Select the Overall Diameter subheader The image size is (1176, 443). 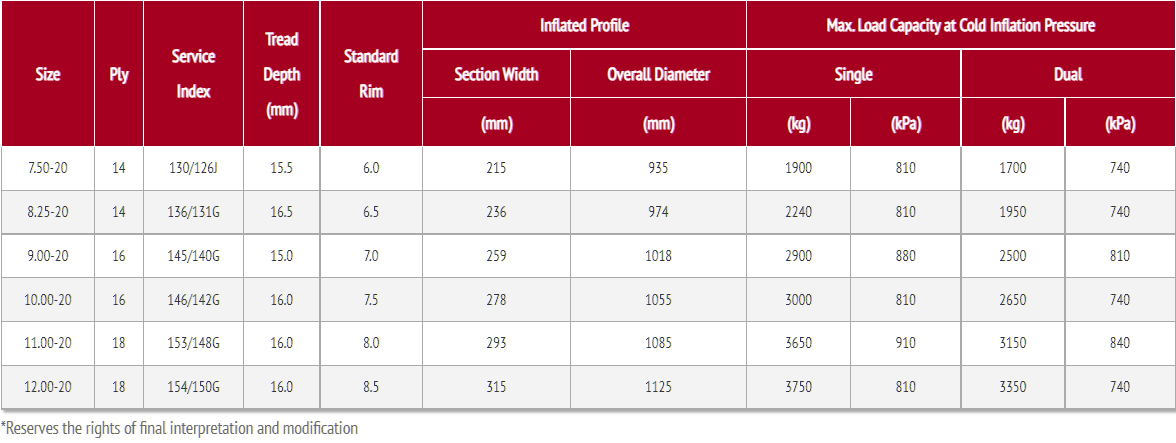click(x=658, y=74)
